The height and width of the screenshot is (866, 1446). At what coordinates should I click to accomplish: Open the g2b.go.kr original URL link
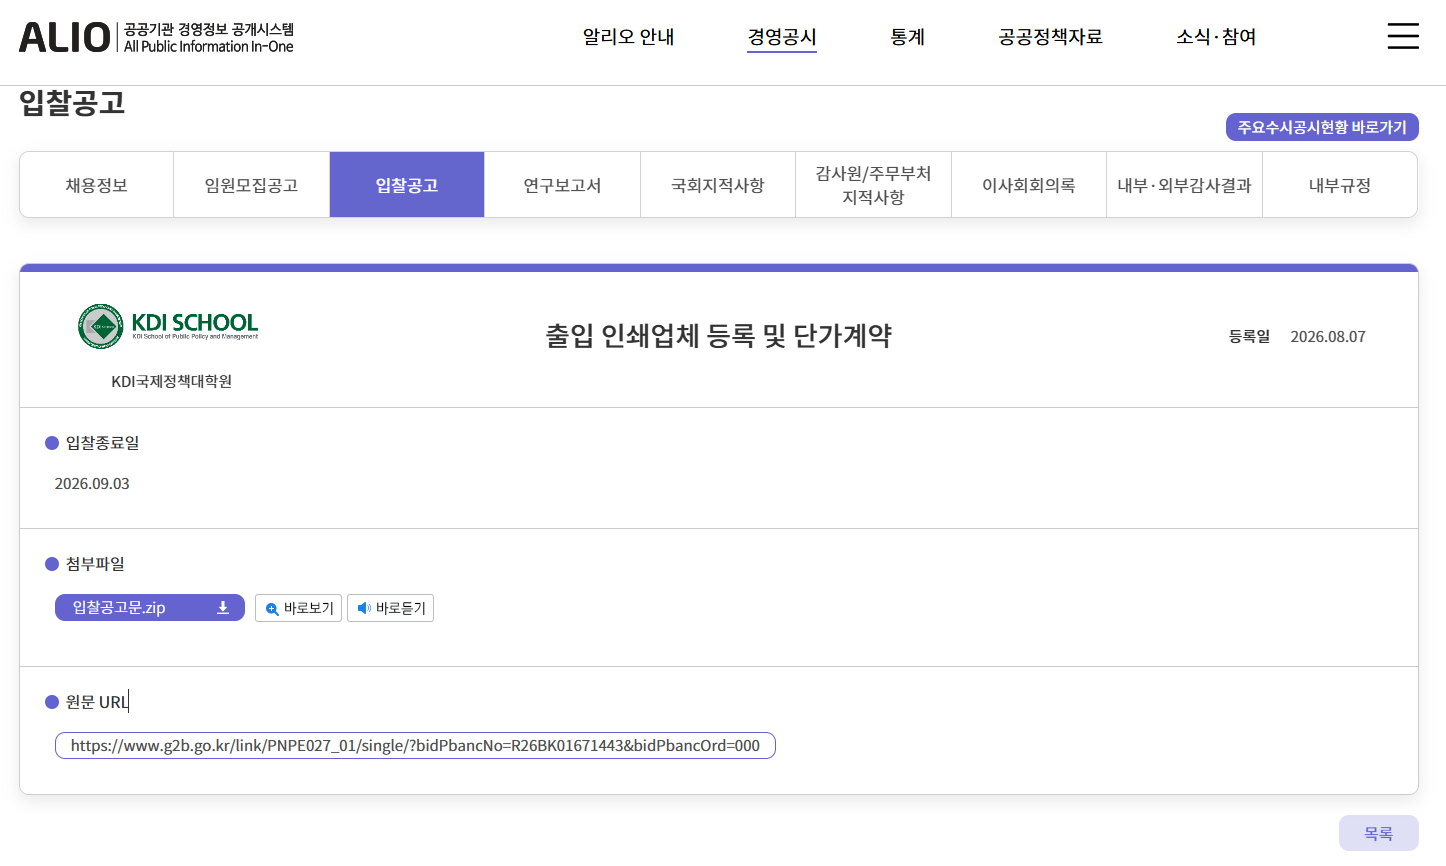pos(415,746)
